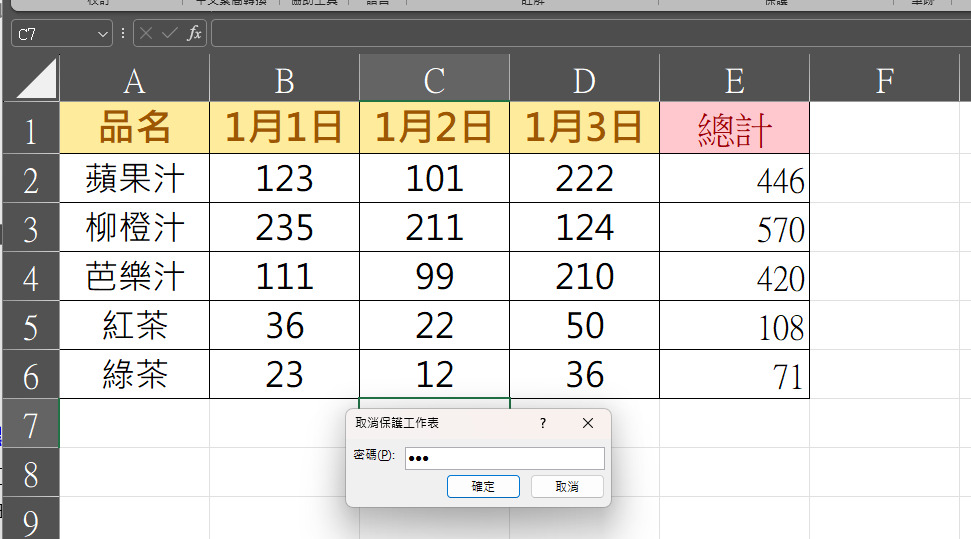Select row 7 header

(x=32, y=423)
